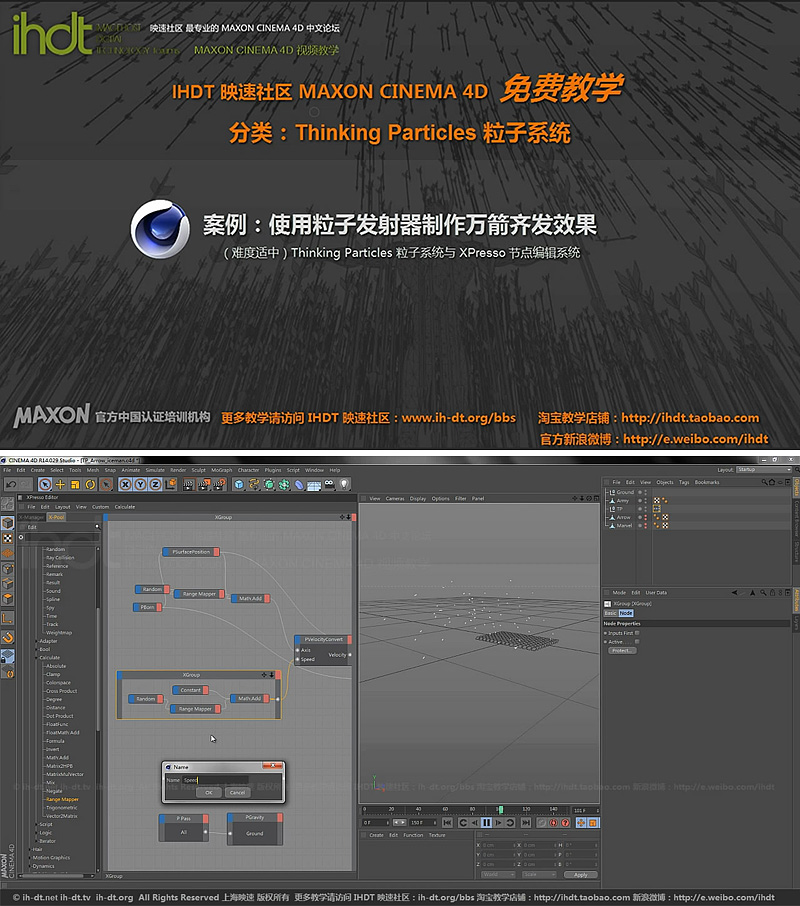Select the Scale tool icon
The image size is (800, 906).
[74, 486]
